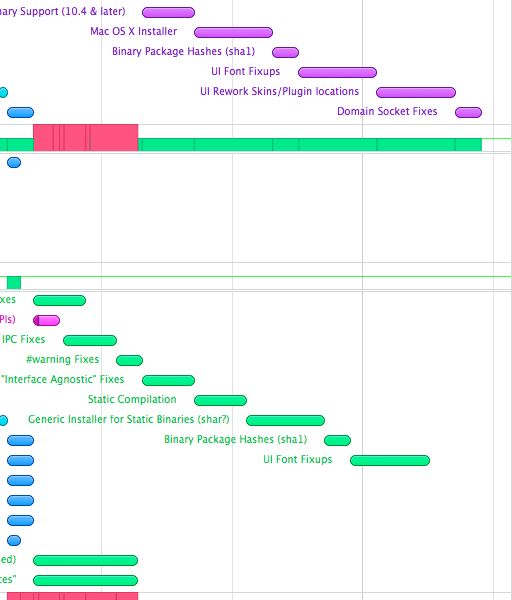512x600 pixels.
Task: Select Generic Installer for Static Binaries bar
Action: [285, 420]
